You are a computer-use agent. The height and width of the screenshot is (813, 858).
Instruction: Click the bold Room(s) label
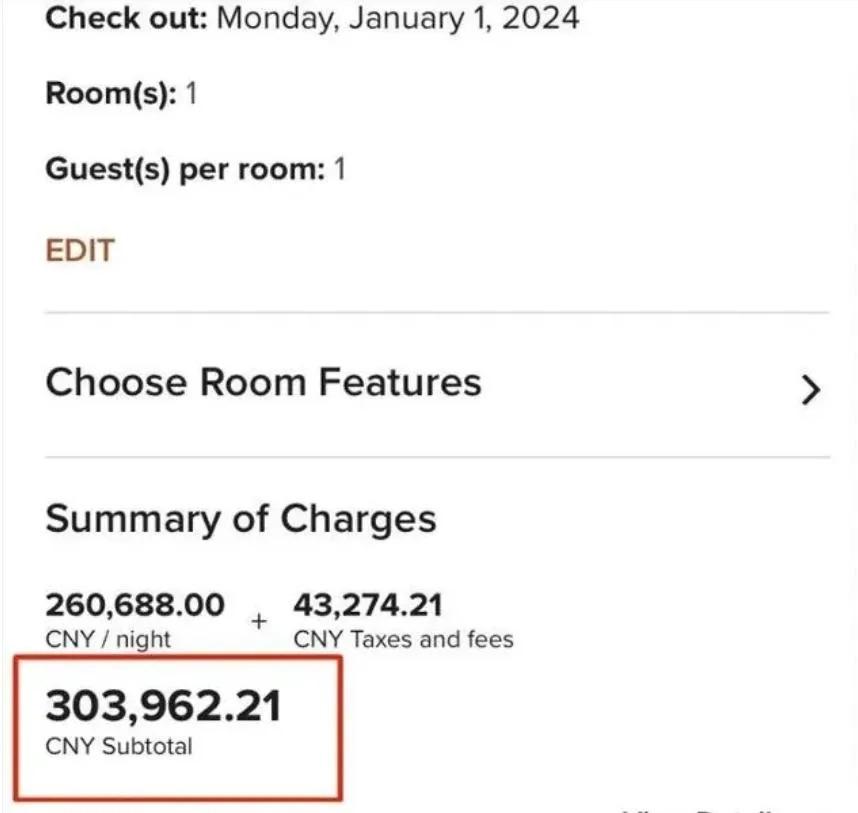[x=111, y=94]
